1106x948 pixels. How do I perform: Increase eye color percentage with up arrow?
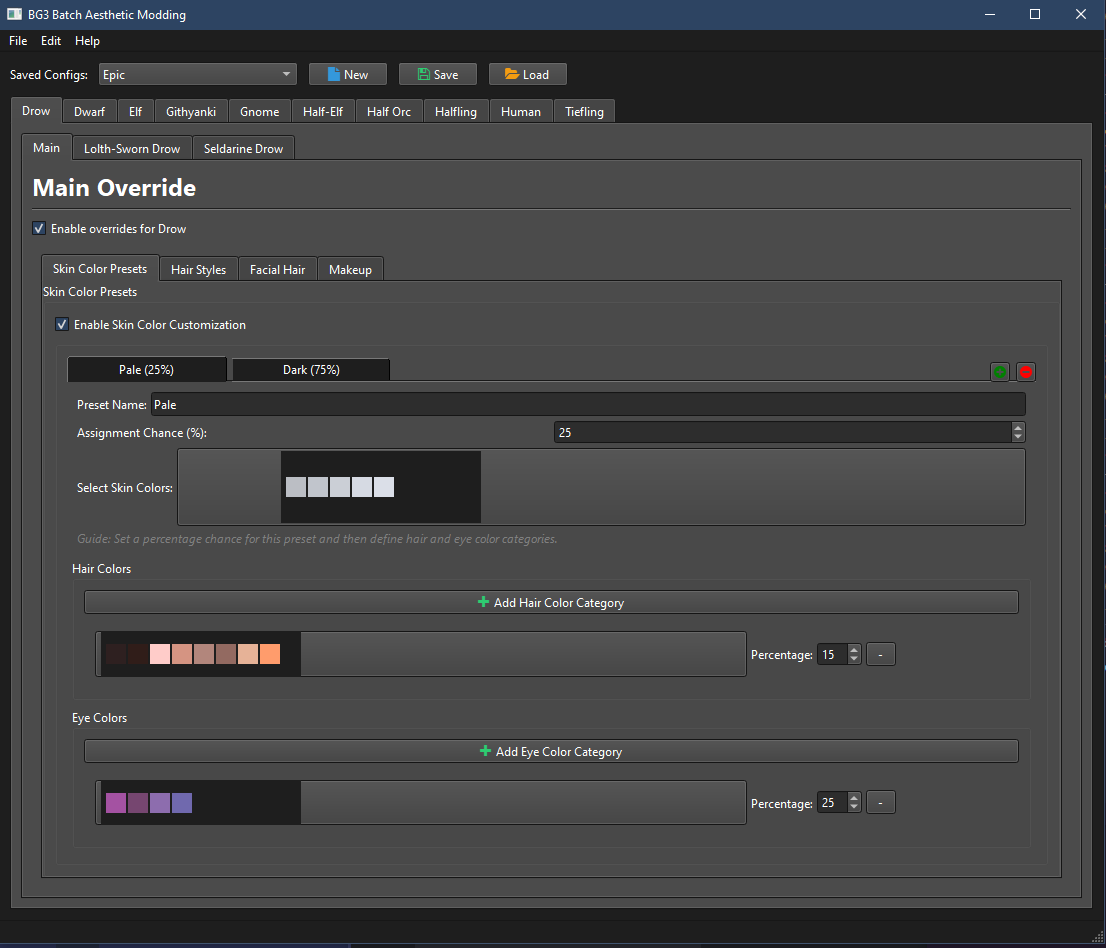point(854,798)
